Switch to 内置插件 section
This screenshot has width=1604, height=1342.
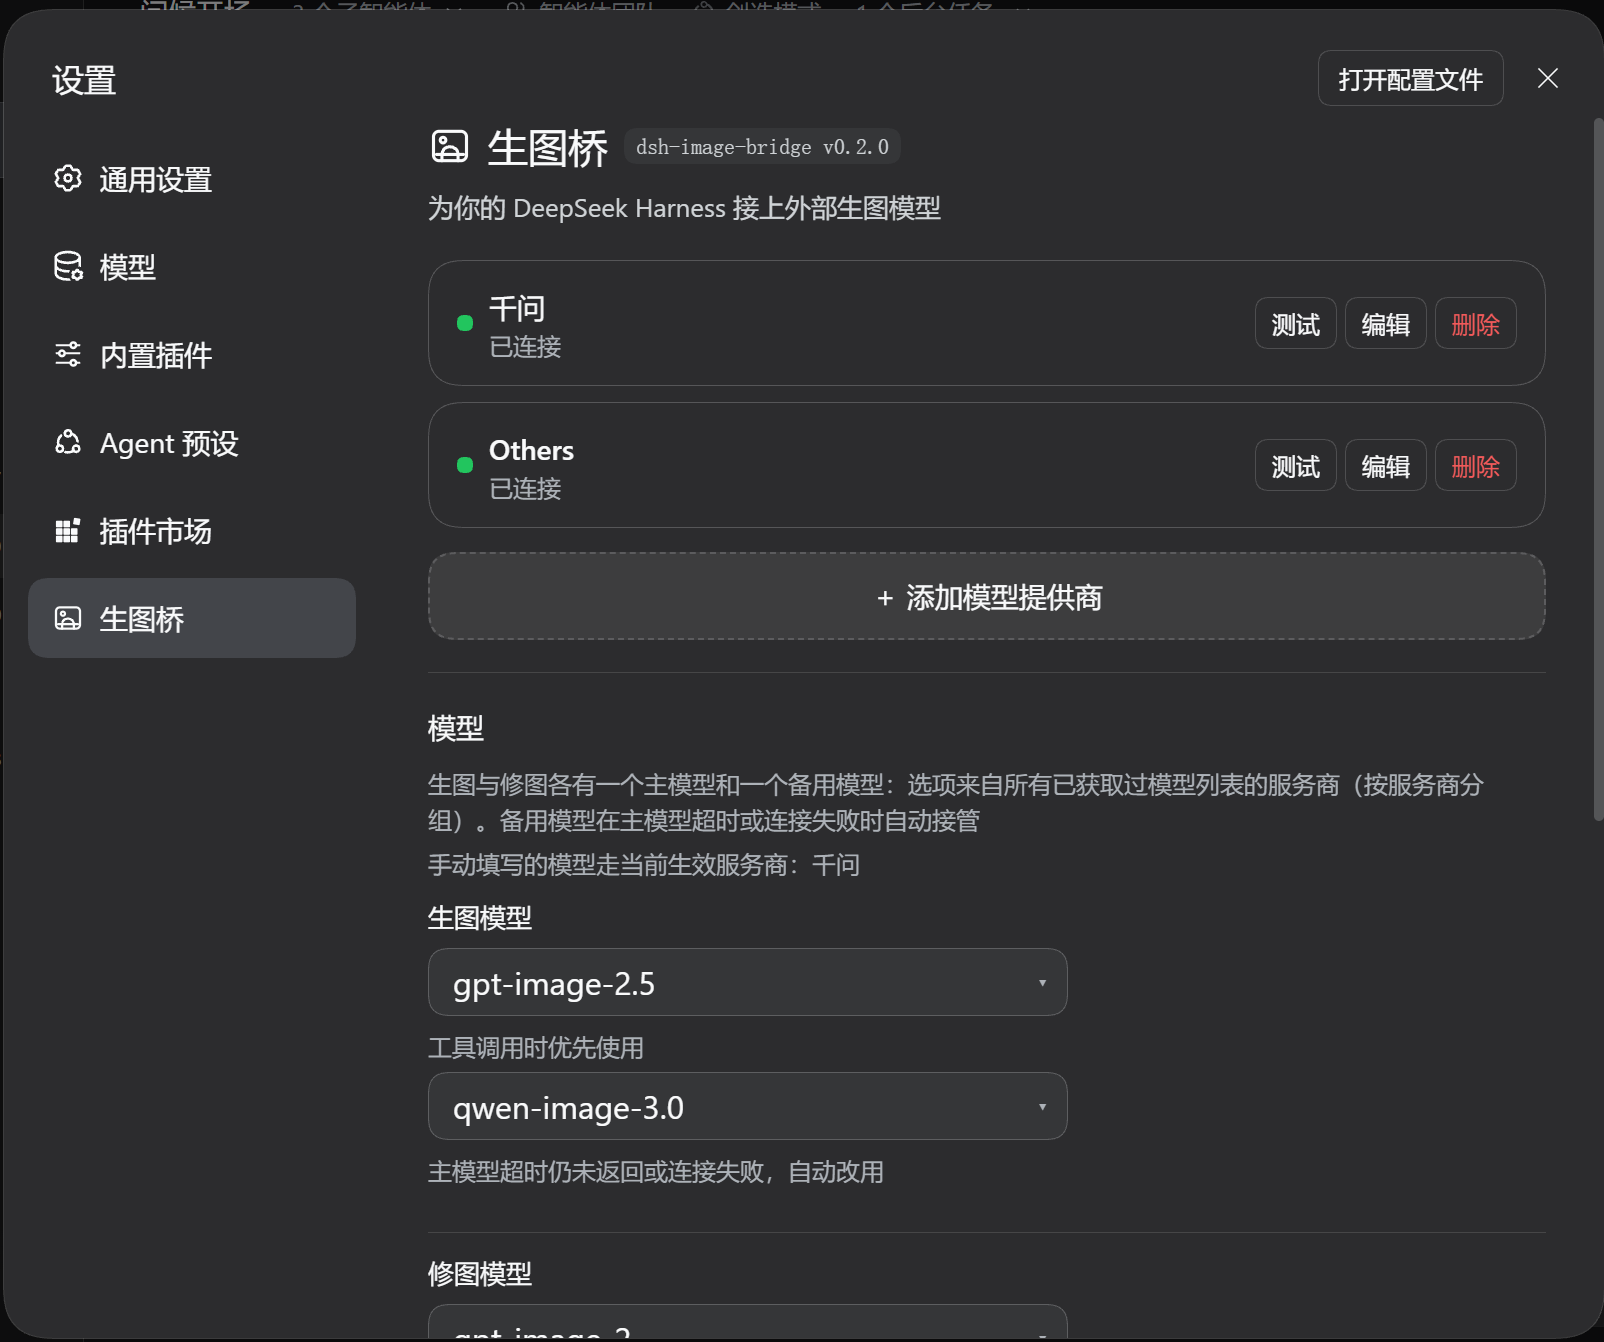click(x=192, y=355)
